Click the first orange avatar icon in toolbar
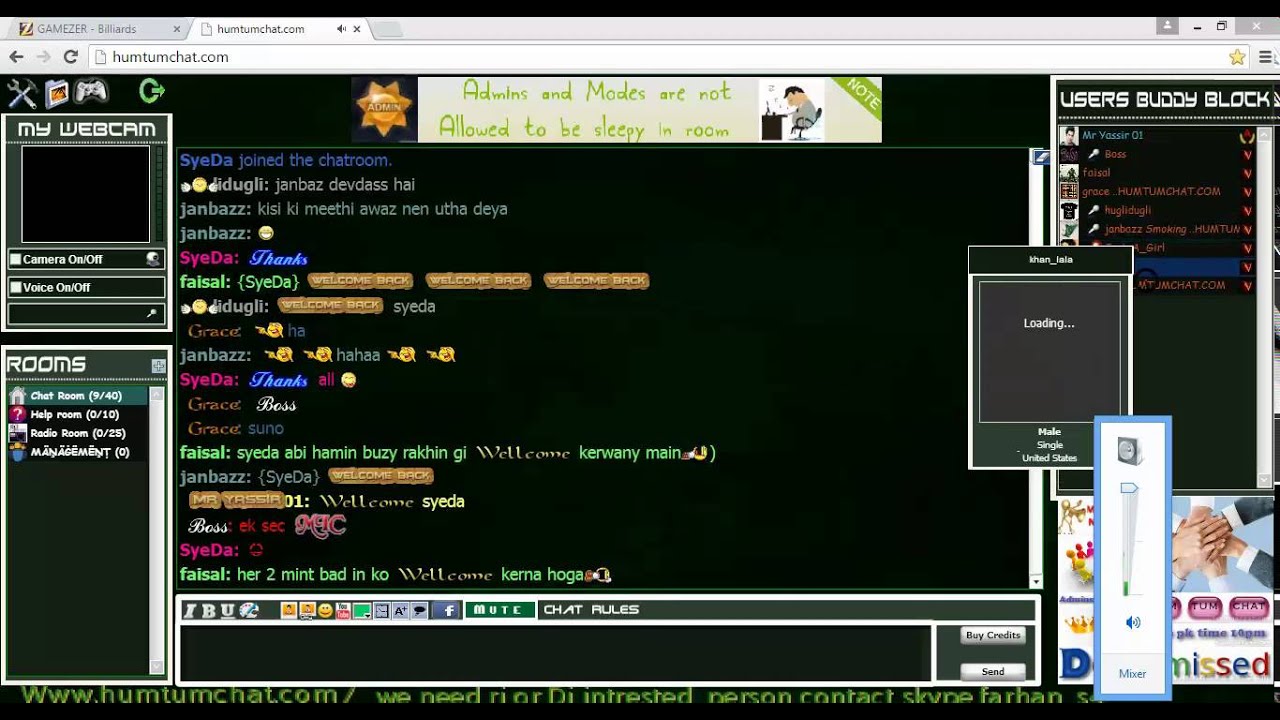Viewport: 1280px width, 720px height. point(288,610)
